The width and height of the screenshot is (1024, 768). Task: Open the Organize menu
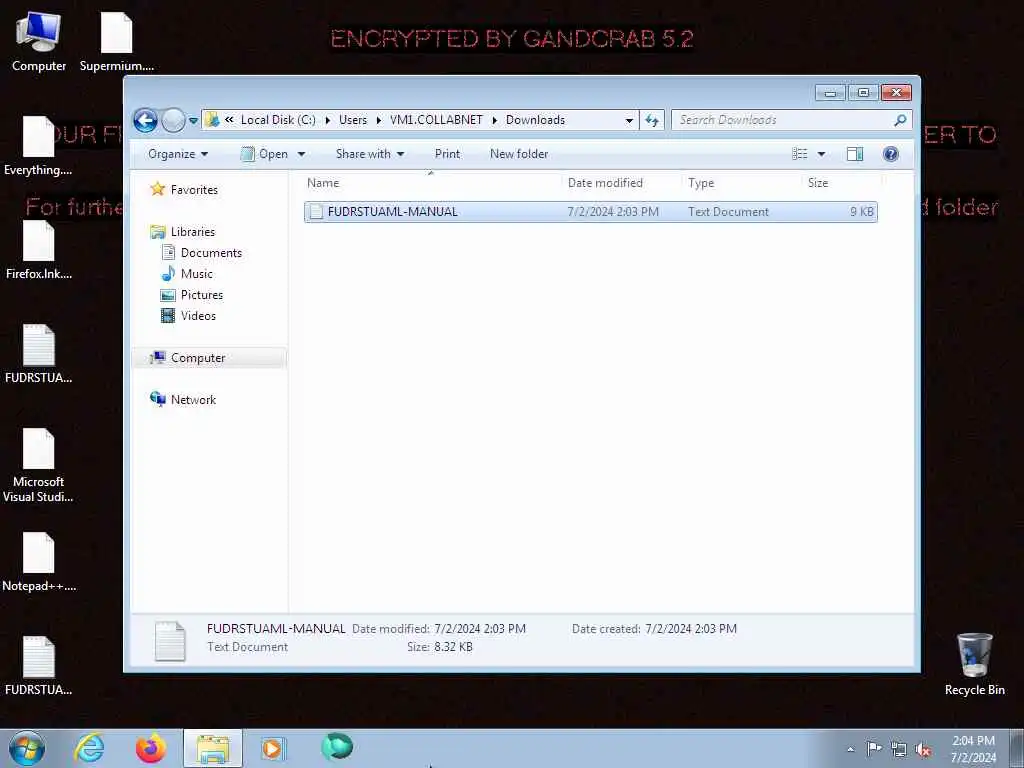(178, 154)
